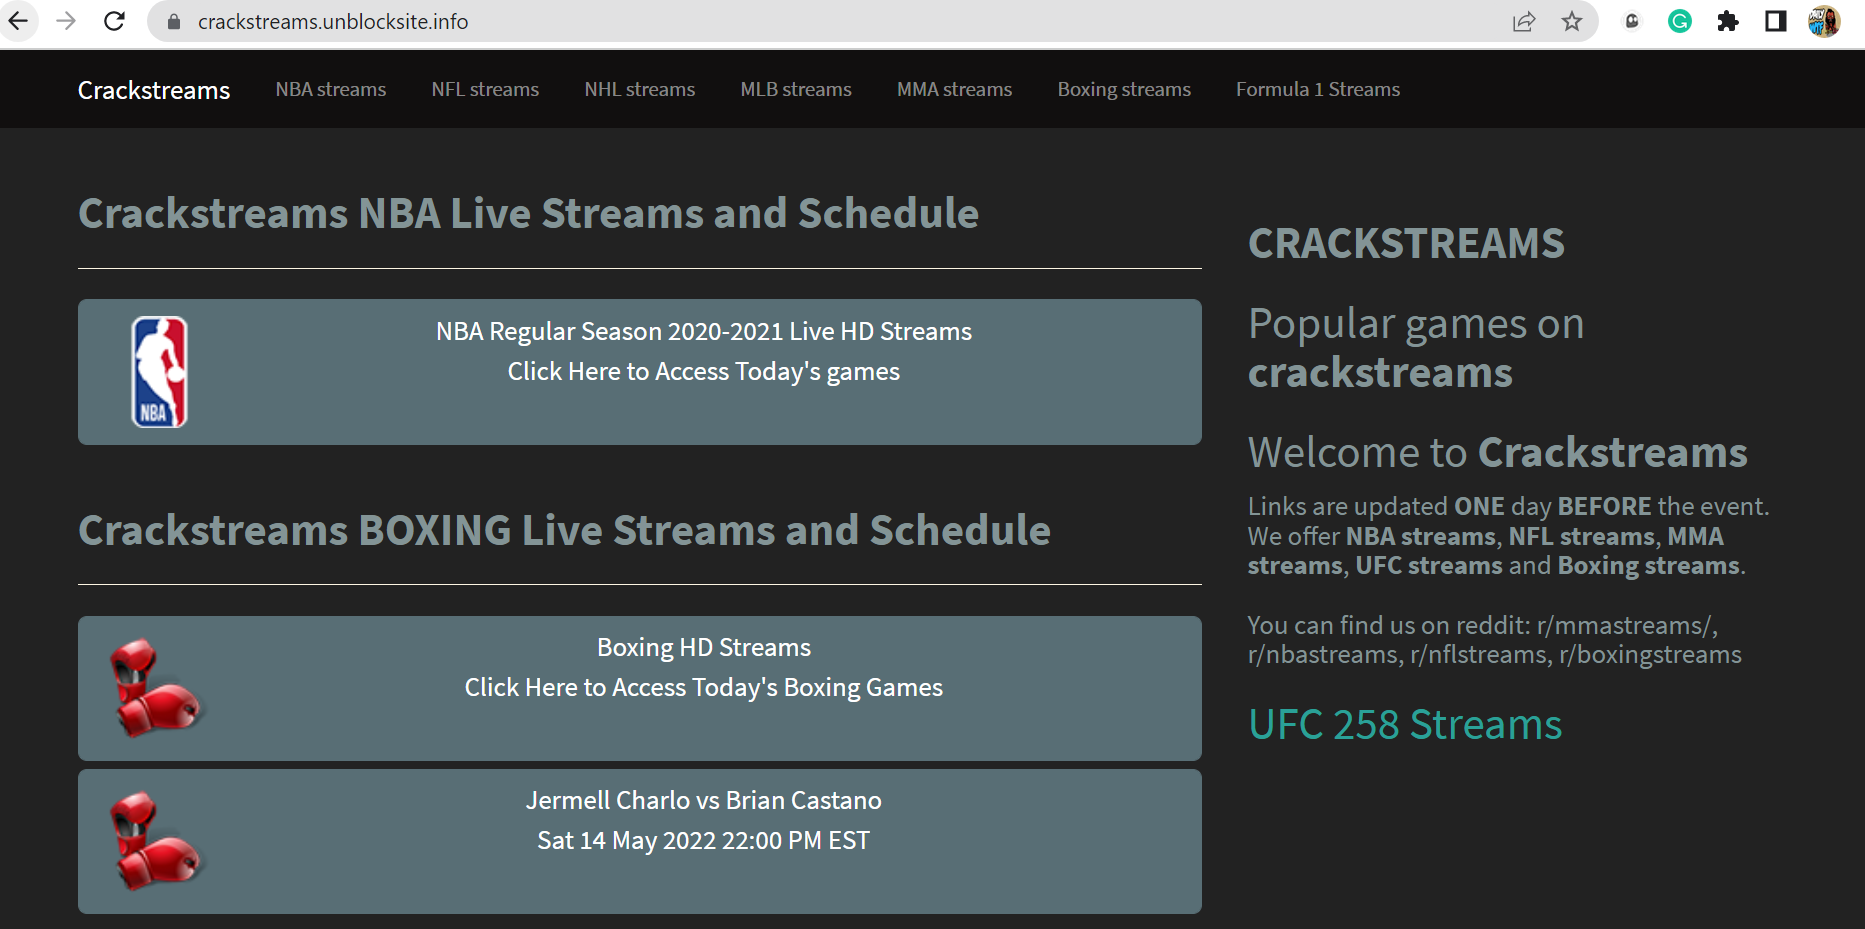The image size is (1865, 929).
Task: Click the NBA logo on the stream banner
Action: [x=158, y=371]
